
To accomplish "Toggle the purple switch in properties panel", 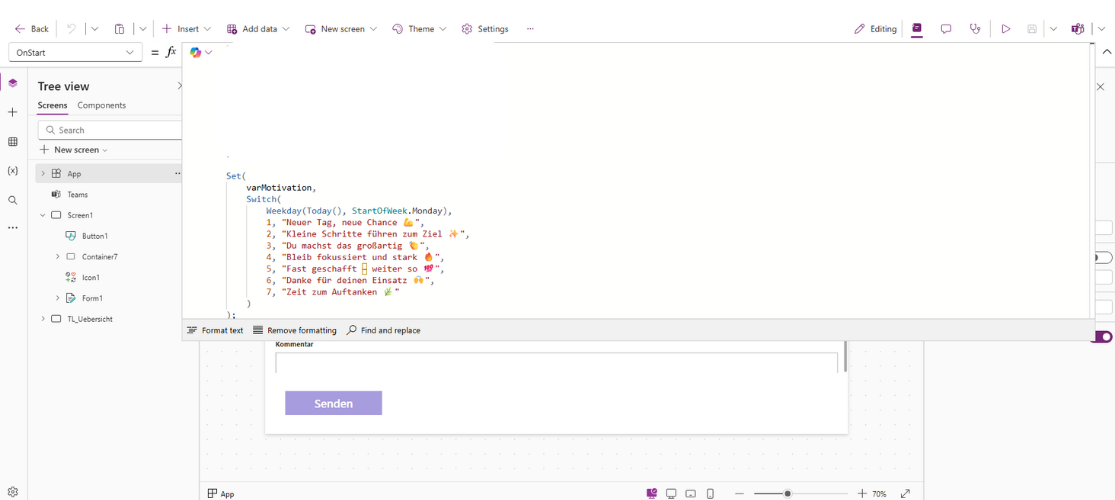I will (x=1102, y=337).
